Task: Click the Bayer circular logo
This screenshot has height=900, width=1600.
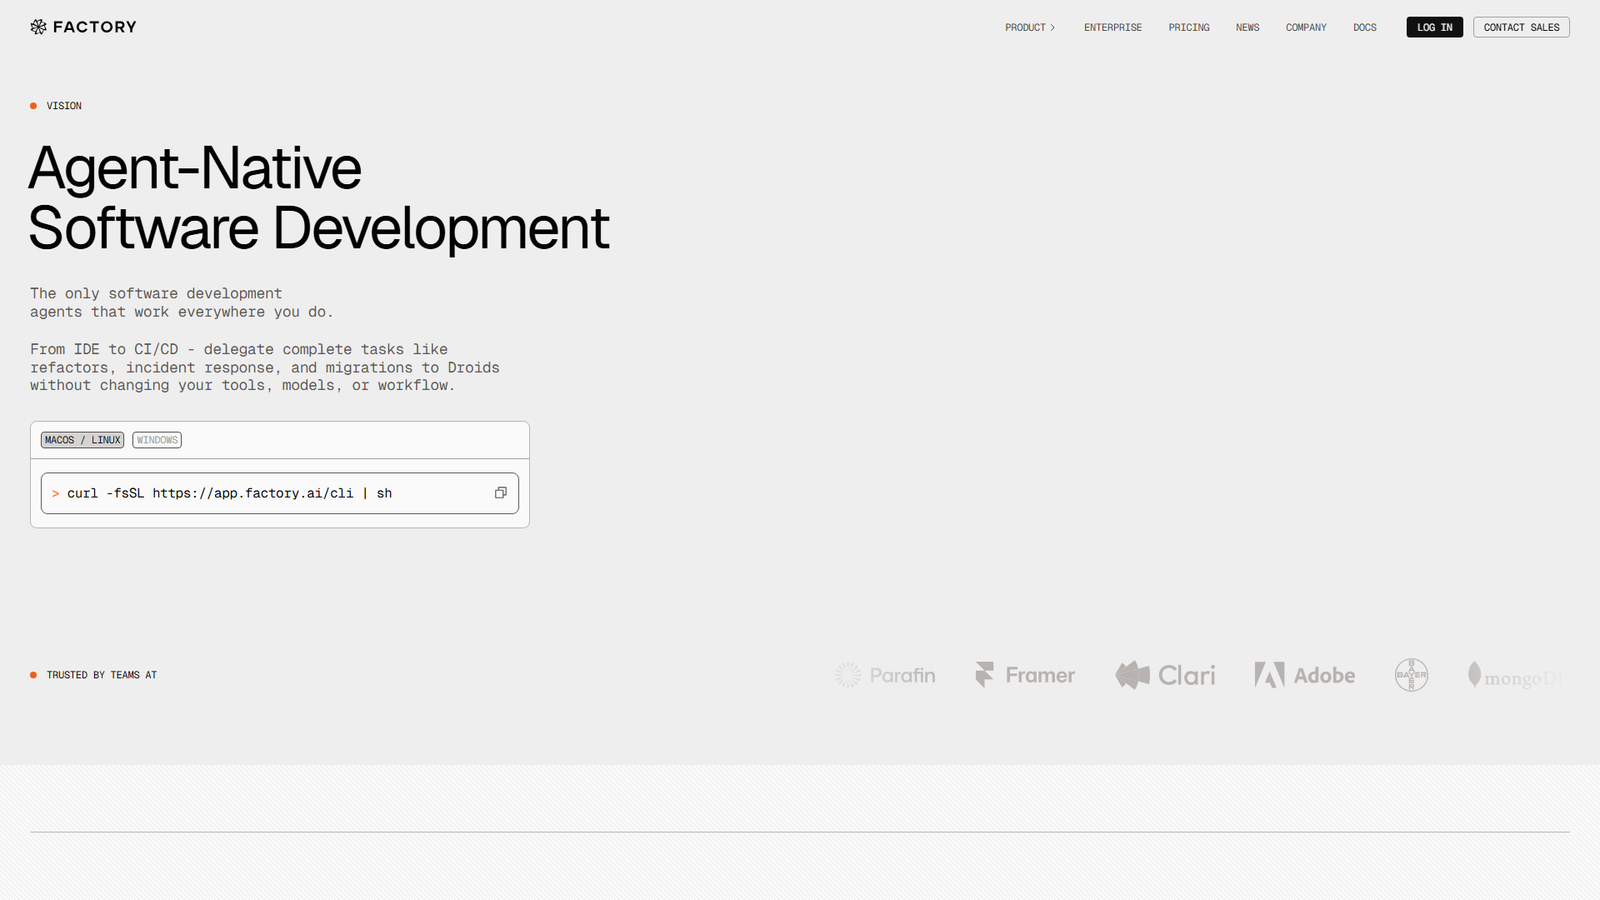Action: pos(1411,675)
